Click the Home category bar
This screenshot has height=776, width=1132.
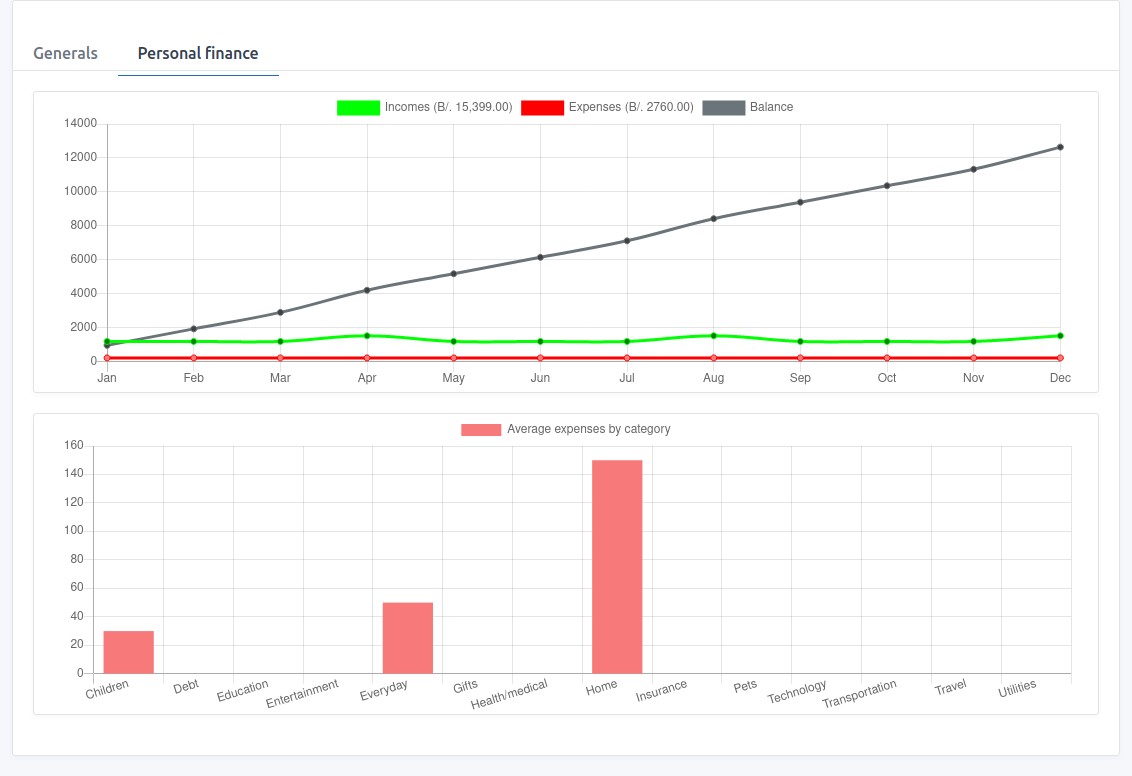click(617, 566)
